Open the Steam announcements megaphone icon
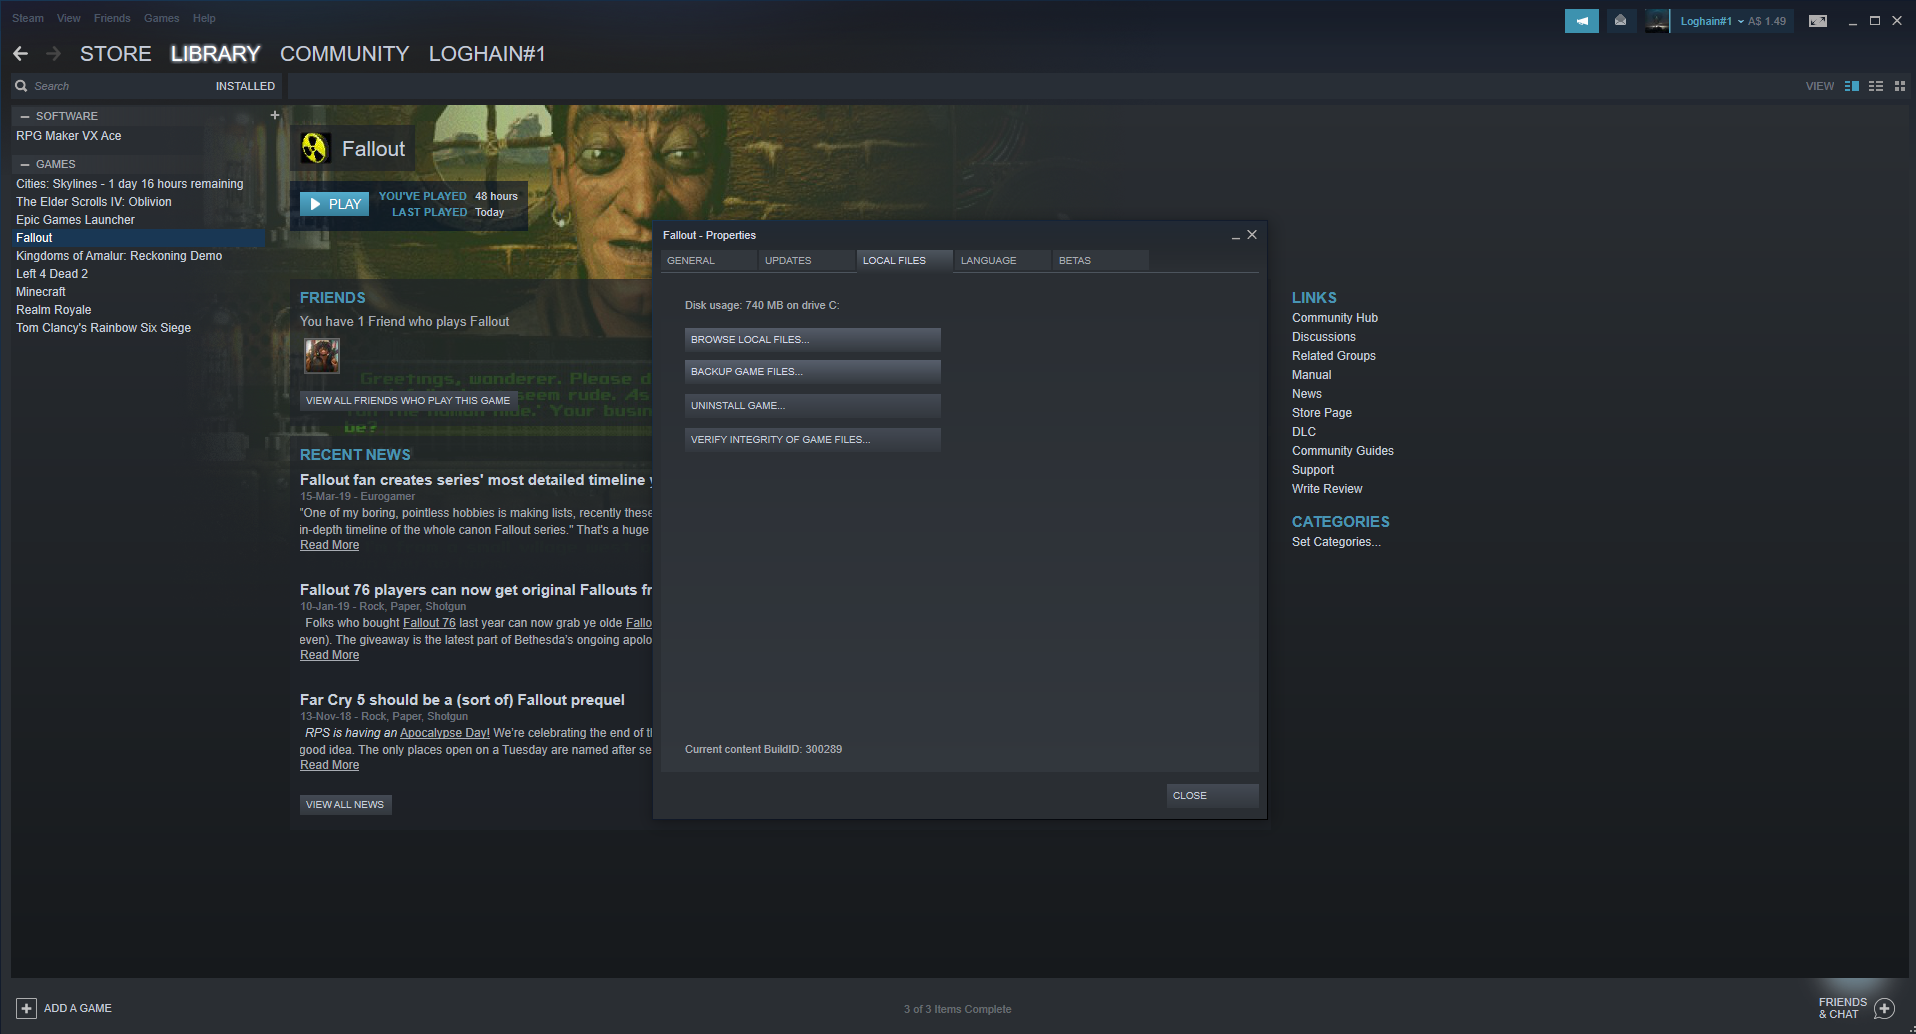 click(x=1582, y=21)
